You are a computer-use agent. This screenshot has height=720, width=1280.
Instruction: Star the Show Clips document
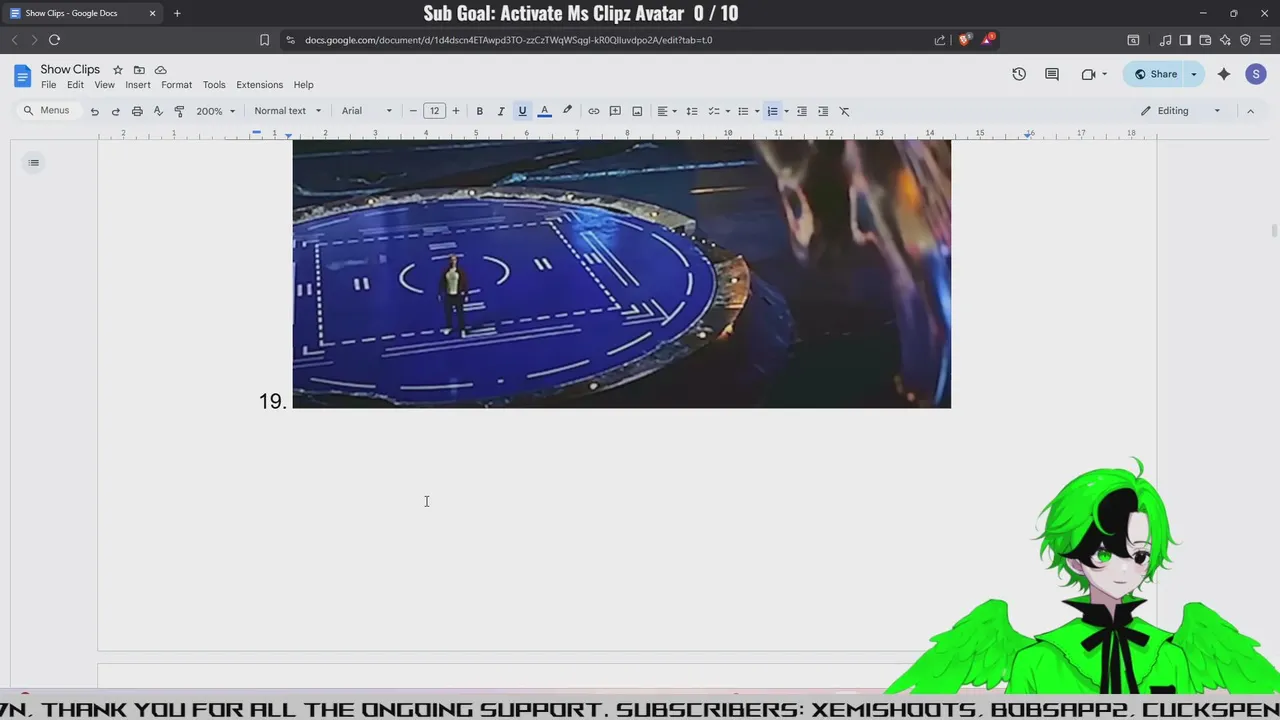(117, 70)
